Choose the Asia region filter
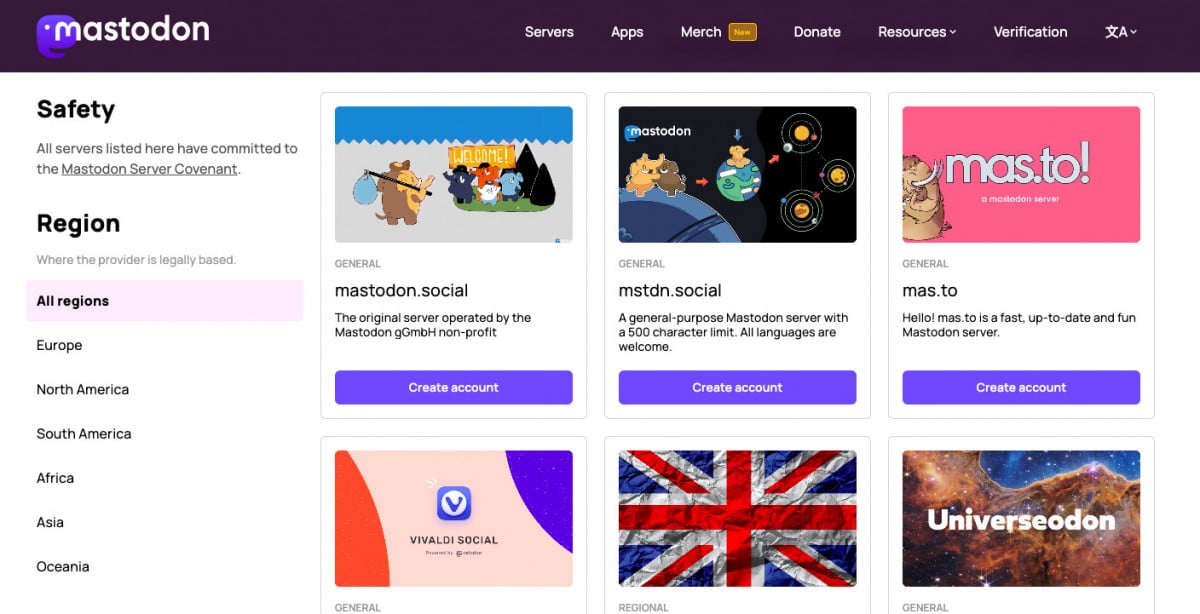The width and height of the screenshot is (1200, 614). click(50, 522)
